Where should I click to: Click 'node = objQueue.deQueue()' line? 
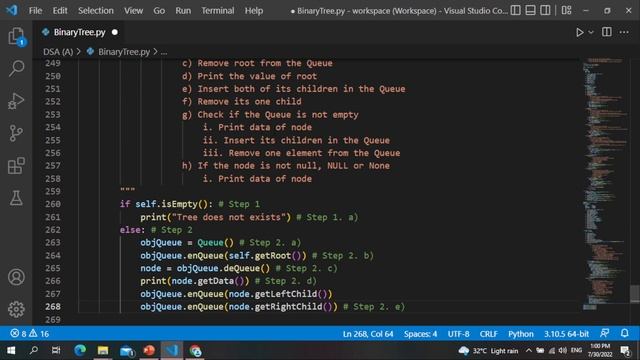tap(205, 268)
